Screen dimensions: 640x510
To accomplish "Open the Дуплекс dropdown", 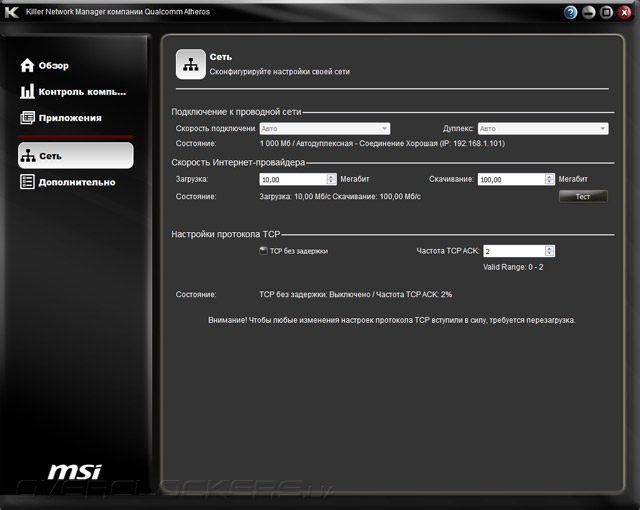I will [543, 129].
